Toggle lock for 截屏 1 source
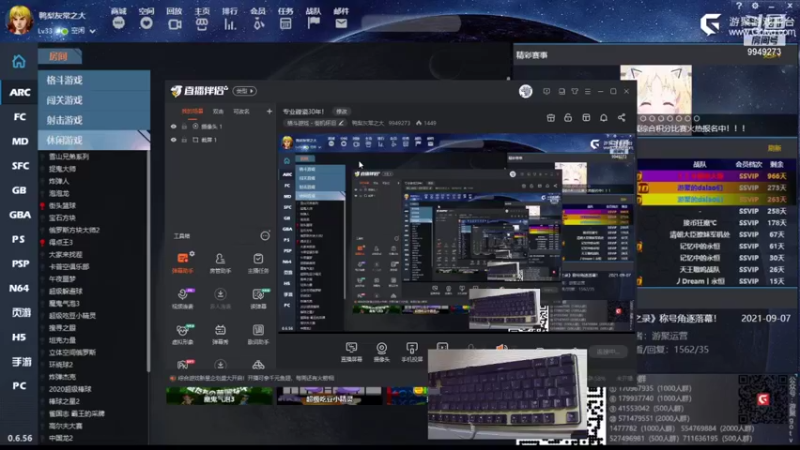Screen dimensions: 800x450 click(184, 140)
